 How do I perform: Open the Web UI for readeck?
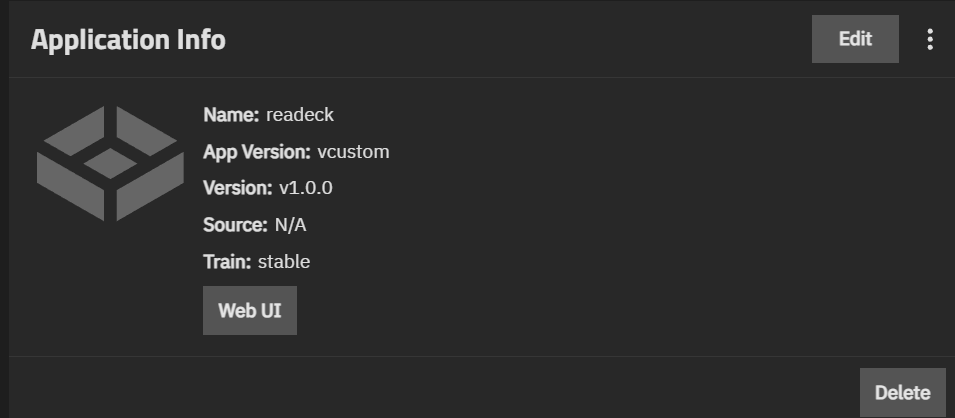(x=250, y=310)
